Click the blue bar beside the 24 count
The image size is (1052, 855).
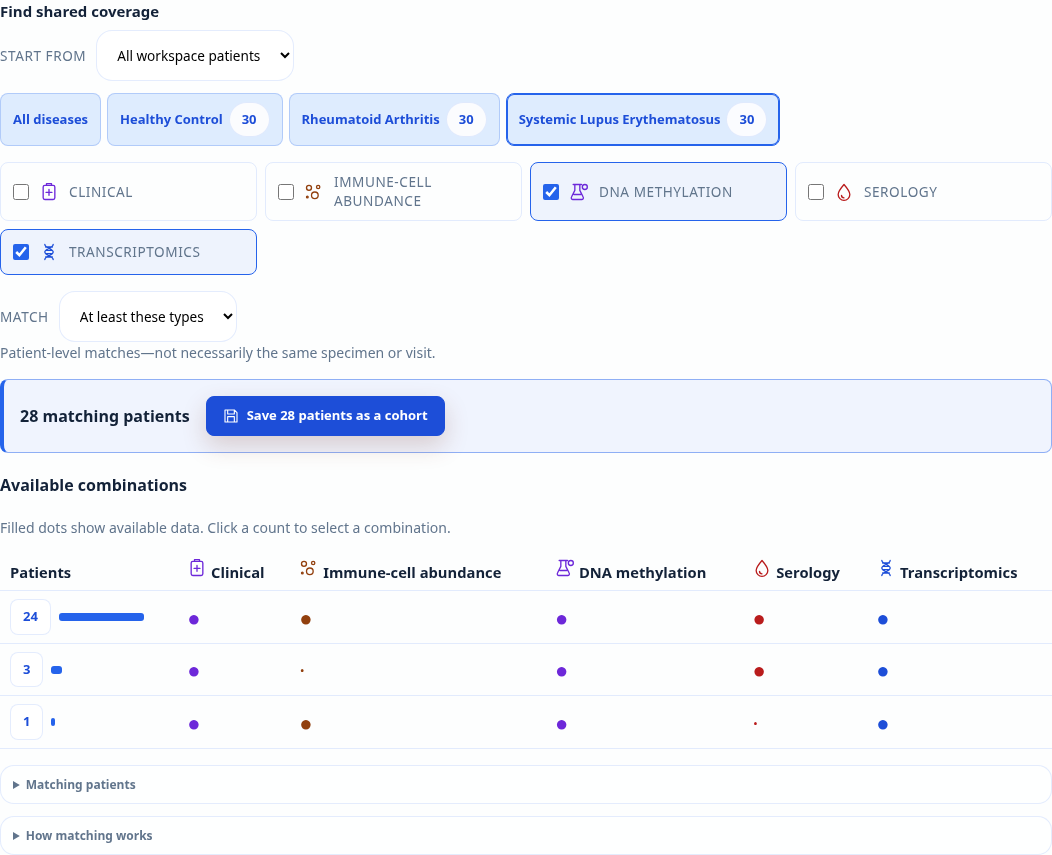coord(101,617)
